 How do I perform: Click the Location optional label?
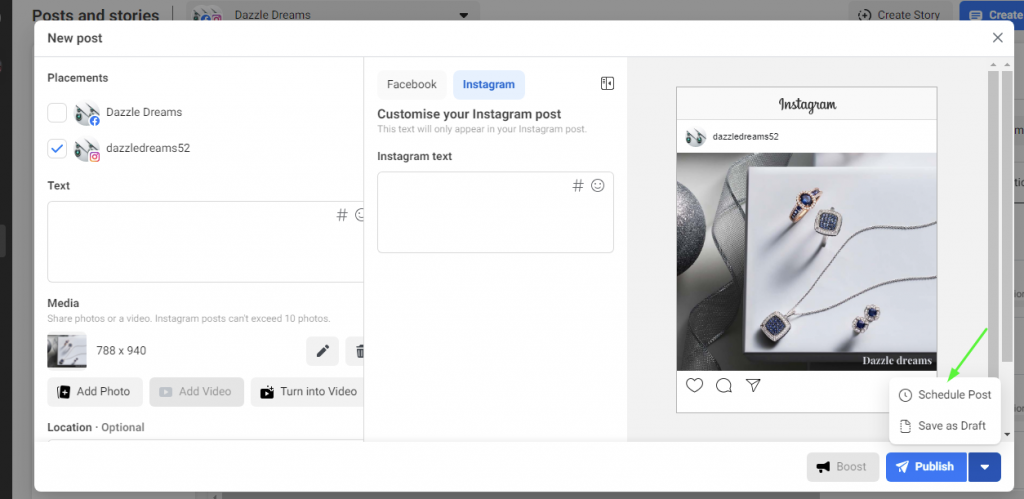[x=96, y=427]
